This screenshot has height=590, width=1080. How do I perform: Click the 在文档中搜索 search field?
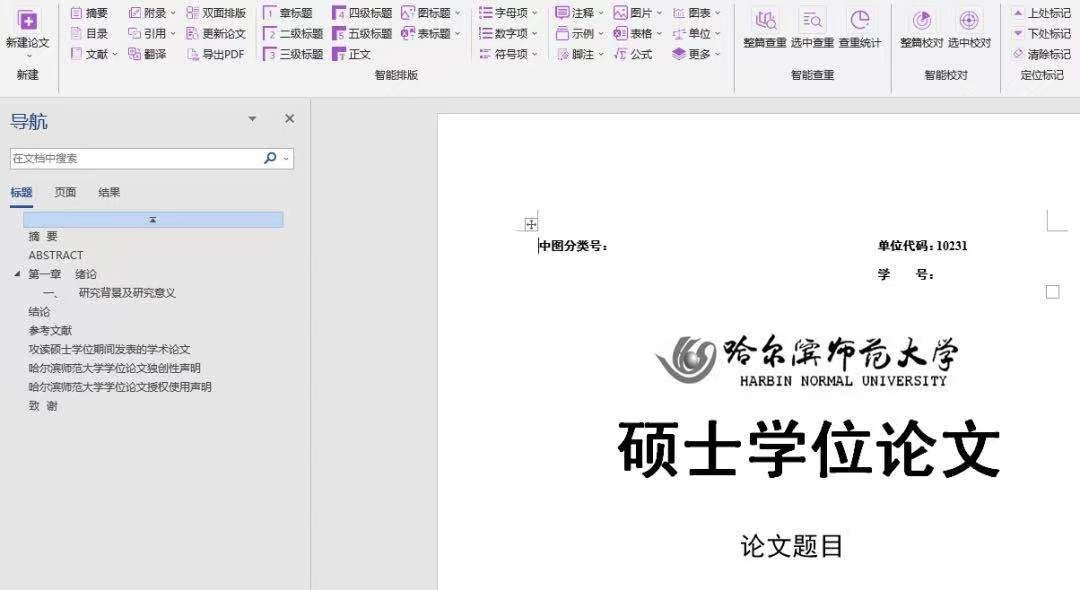click(136, 158)
